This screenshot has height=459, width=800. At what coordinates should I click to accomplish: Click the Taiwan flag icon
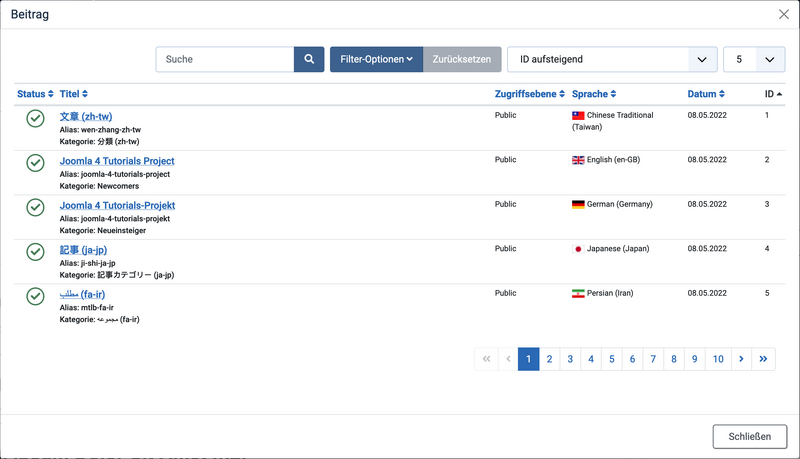coord(578,115)
